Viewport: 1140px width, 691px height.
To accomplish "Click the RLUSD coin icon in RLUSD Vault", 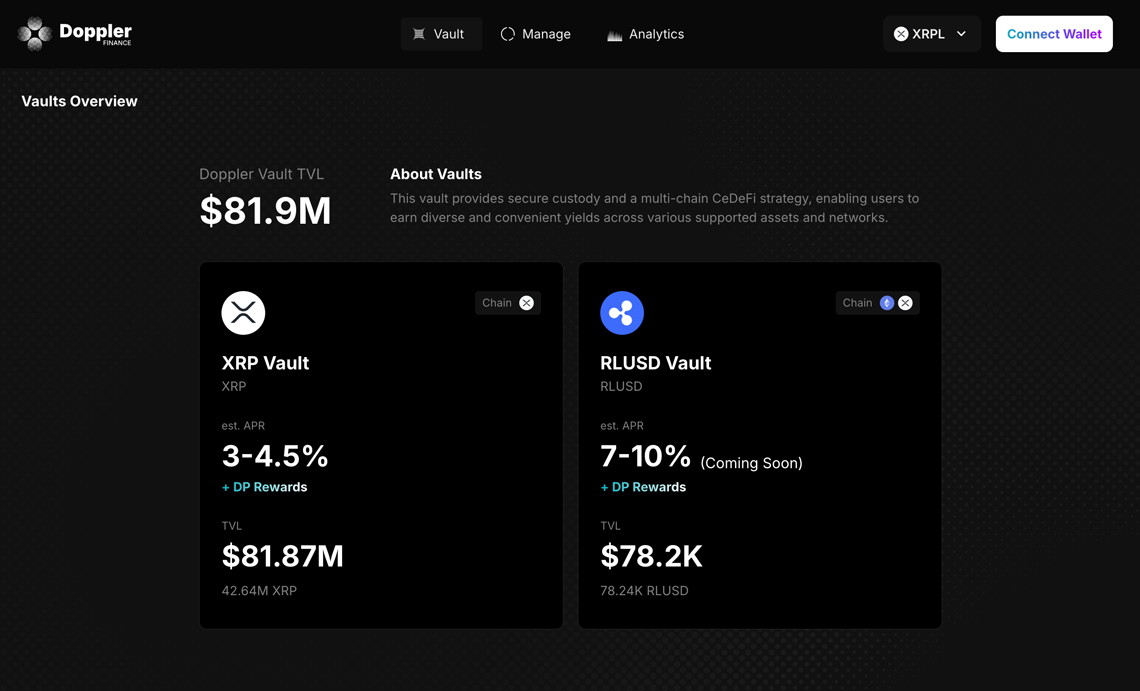I will [x=622, y=313].
